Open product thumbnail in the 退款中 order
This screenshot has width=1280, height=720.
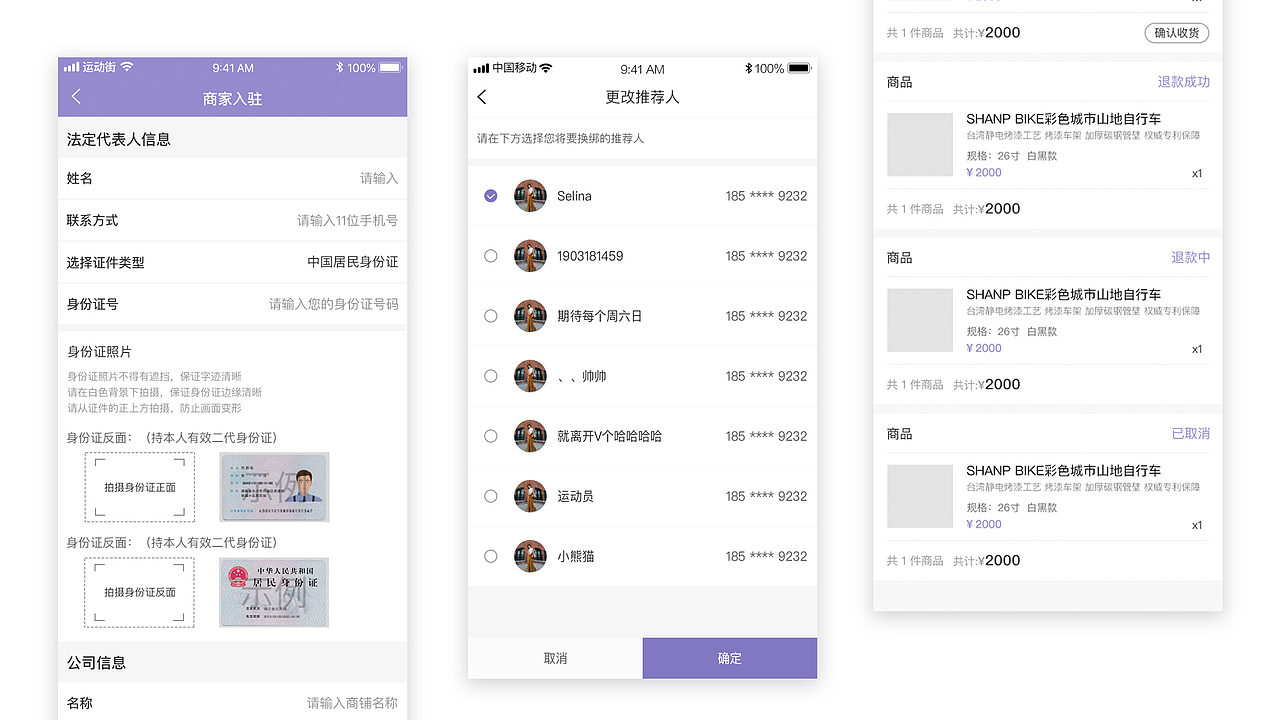click(920, 321)
